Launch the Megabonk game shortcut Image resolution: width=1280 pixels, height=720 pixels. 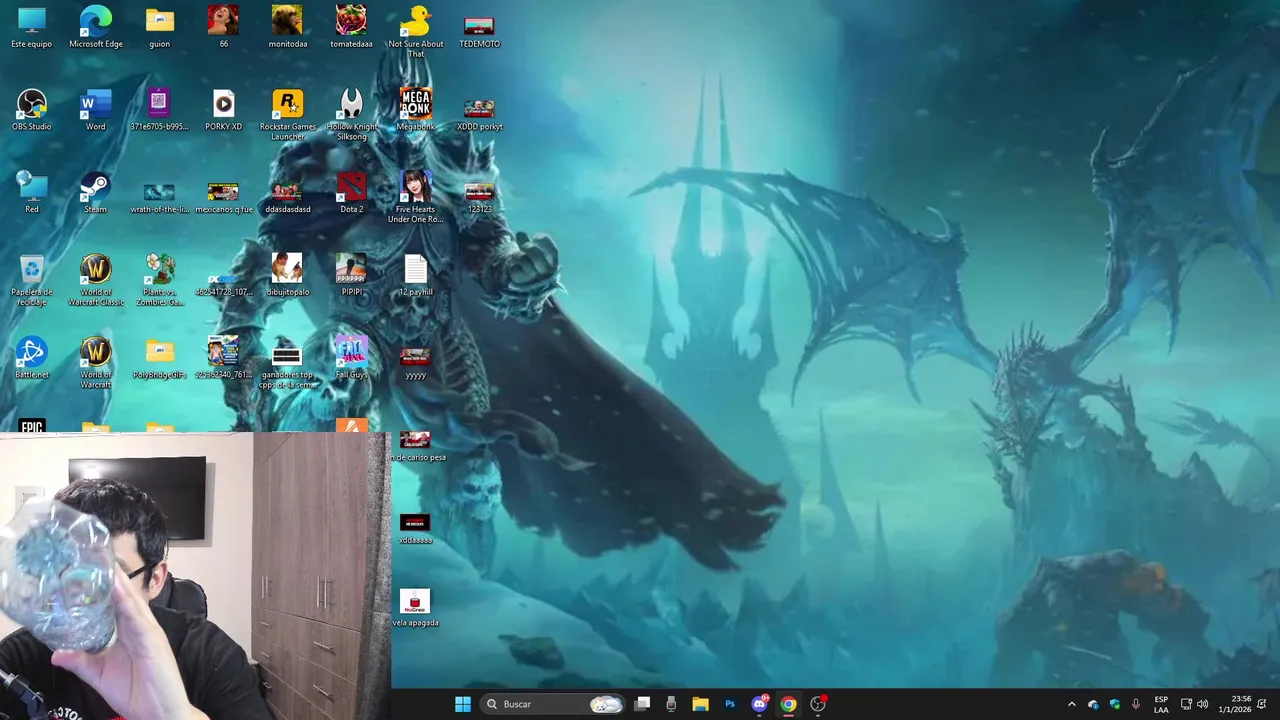coord(415,110)
